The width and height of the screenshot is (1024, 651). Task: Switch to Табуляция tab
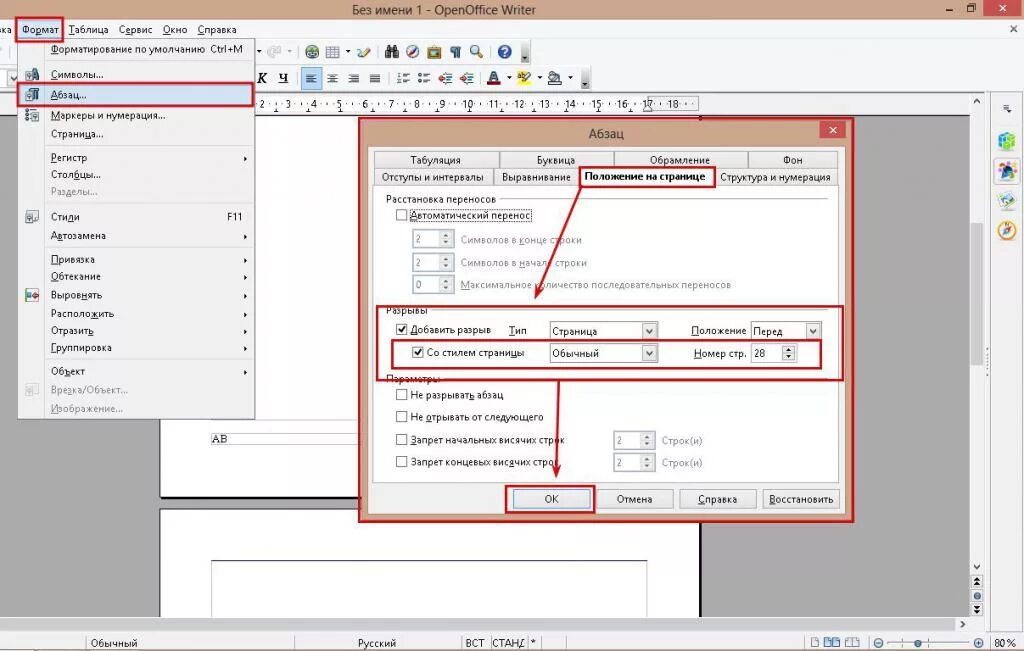pyautogui.click(x=436, y=160)
